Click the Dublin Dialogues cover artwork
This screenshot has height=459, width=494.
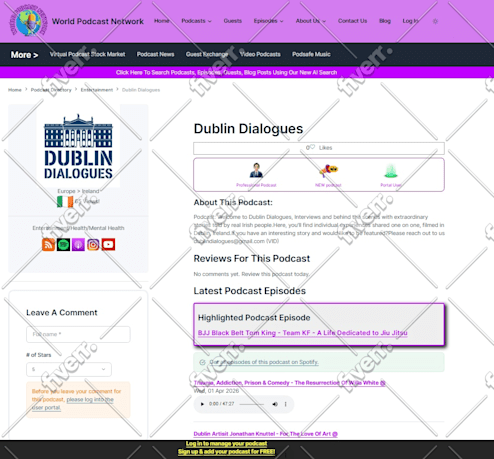78,146
